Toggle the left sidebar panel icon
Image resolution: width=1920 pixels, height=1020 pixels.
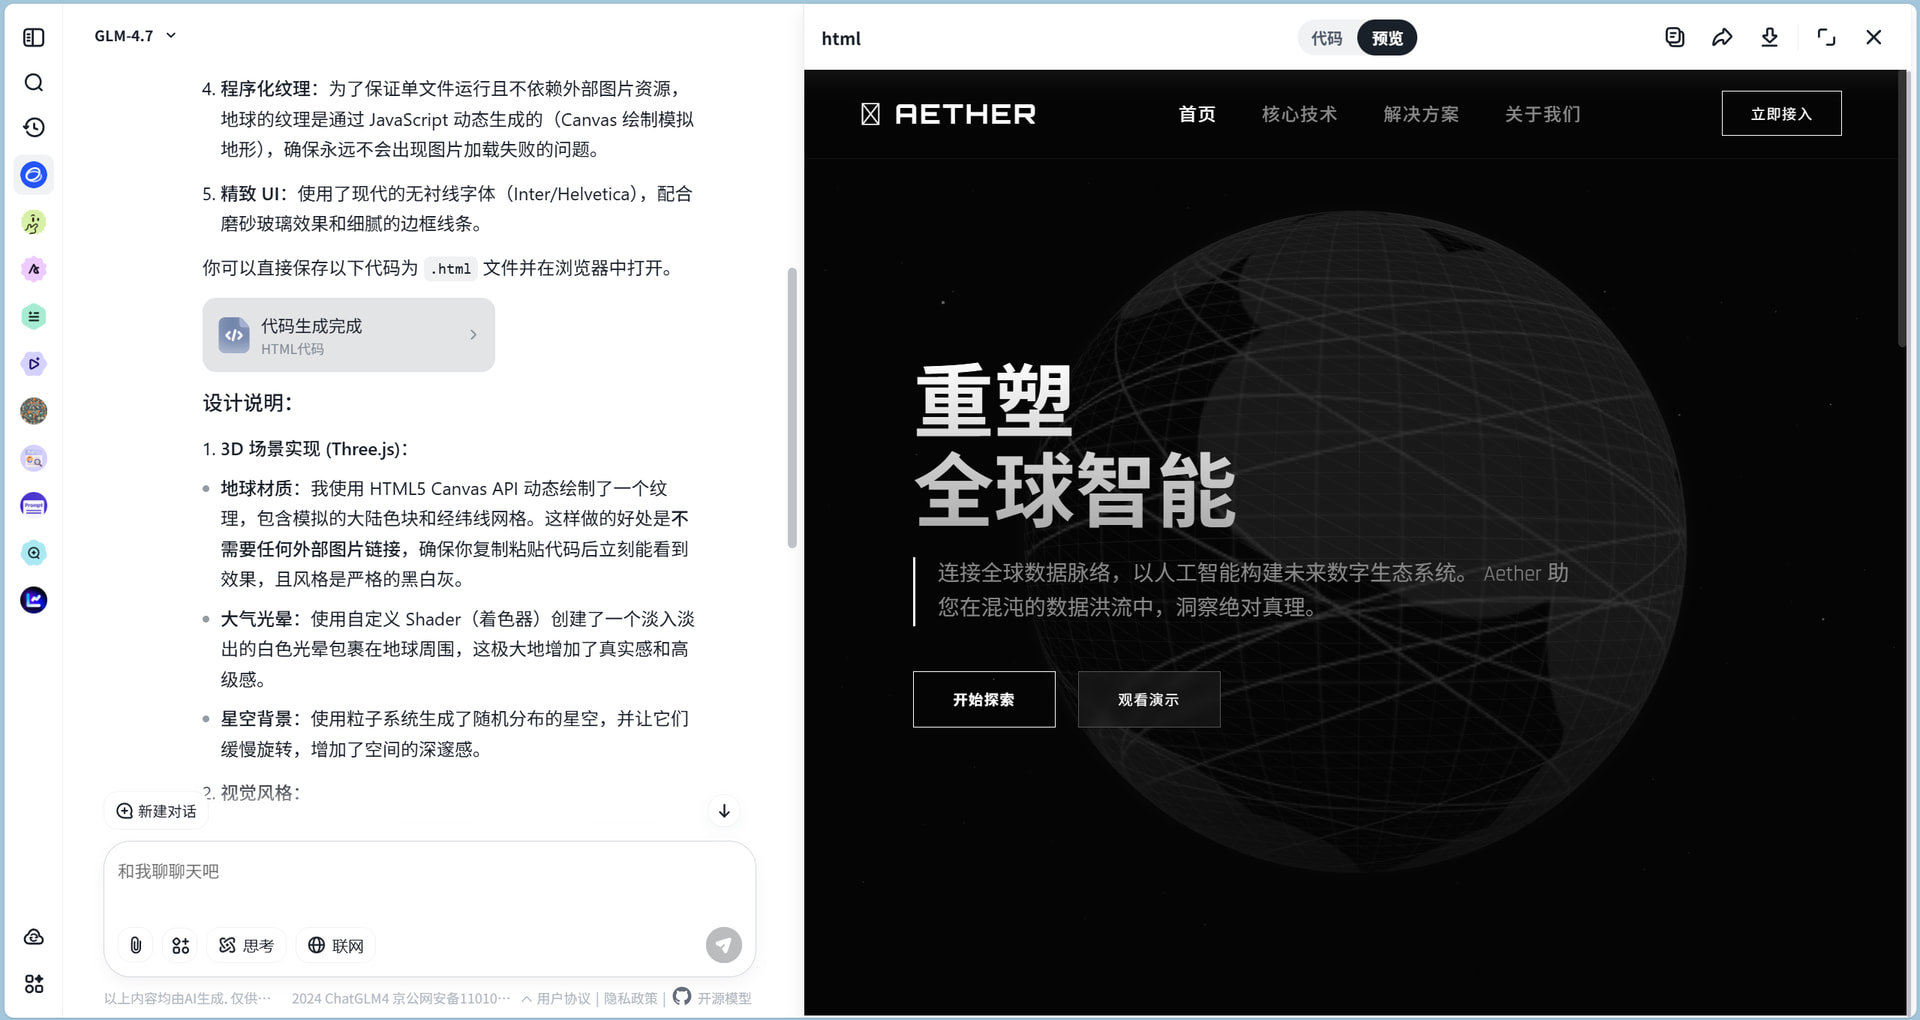pyautogui.click(x=34, y=37)
